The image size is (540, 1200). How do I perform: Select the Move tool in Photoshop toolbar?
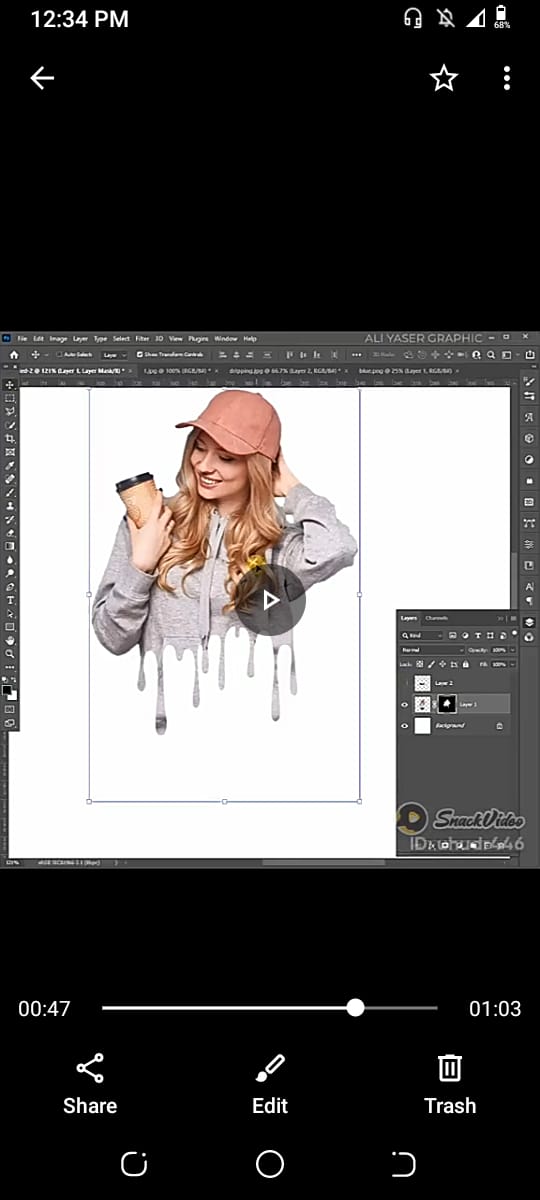(11, 384)
